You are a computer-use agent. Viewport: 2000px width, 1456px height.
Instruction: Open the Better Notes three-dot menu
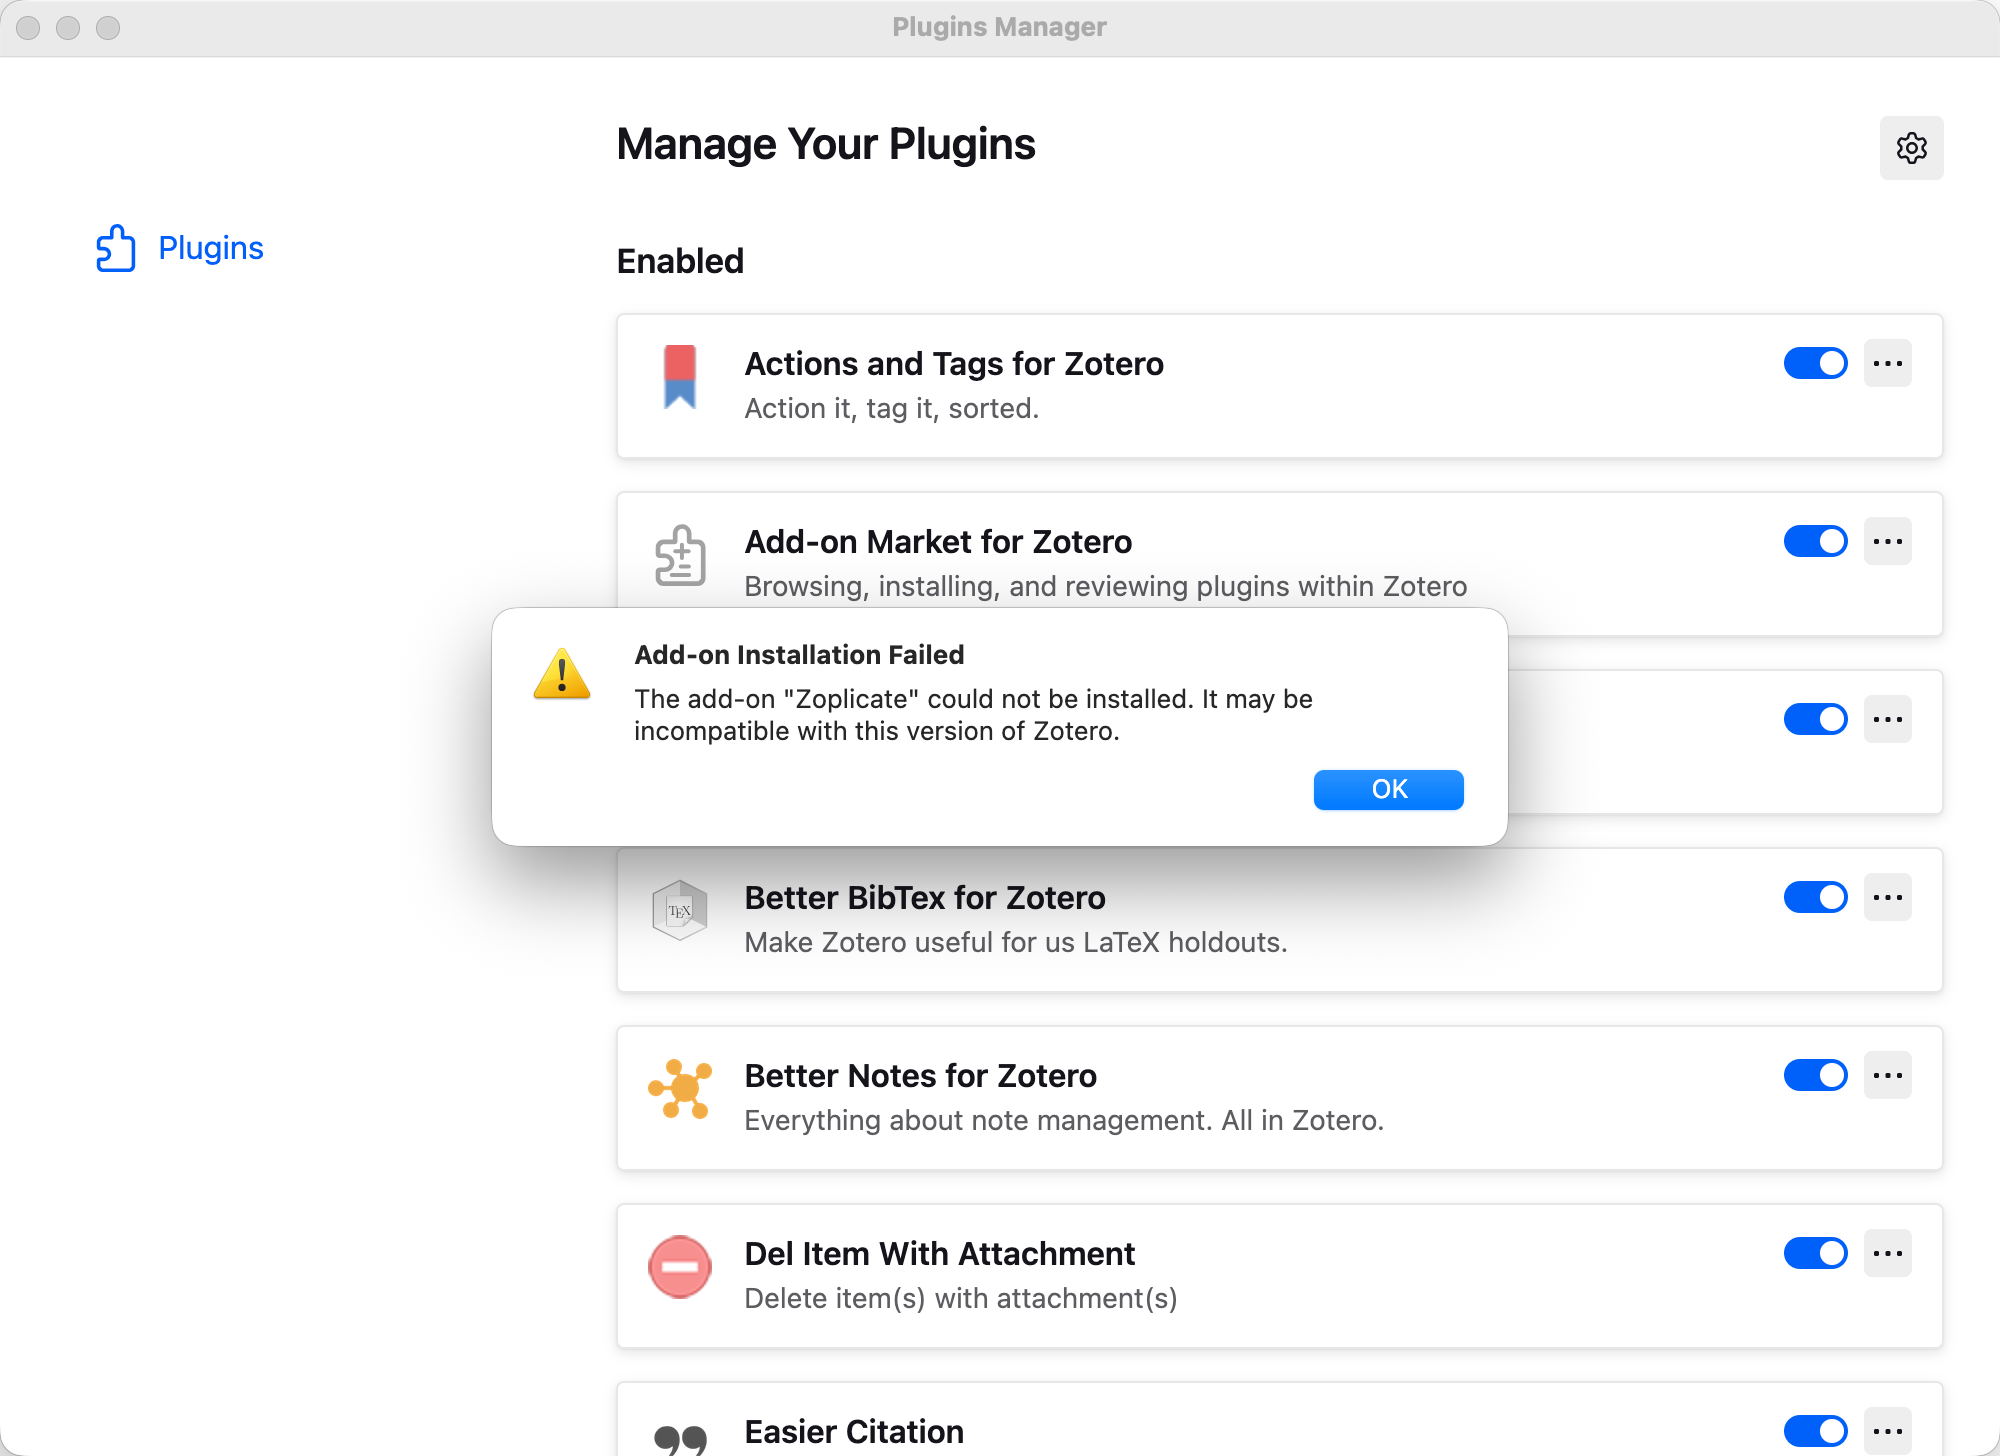(x=1887, y=1076)
